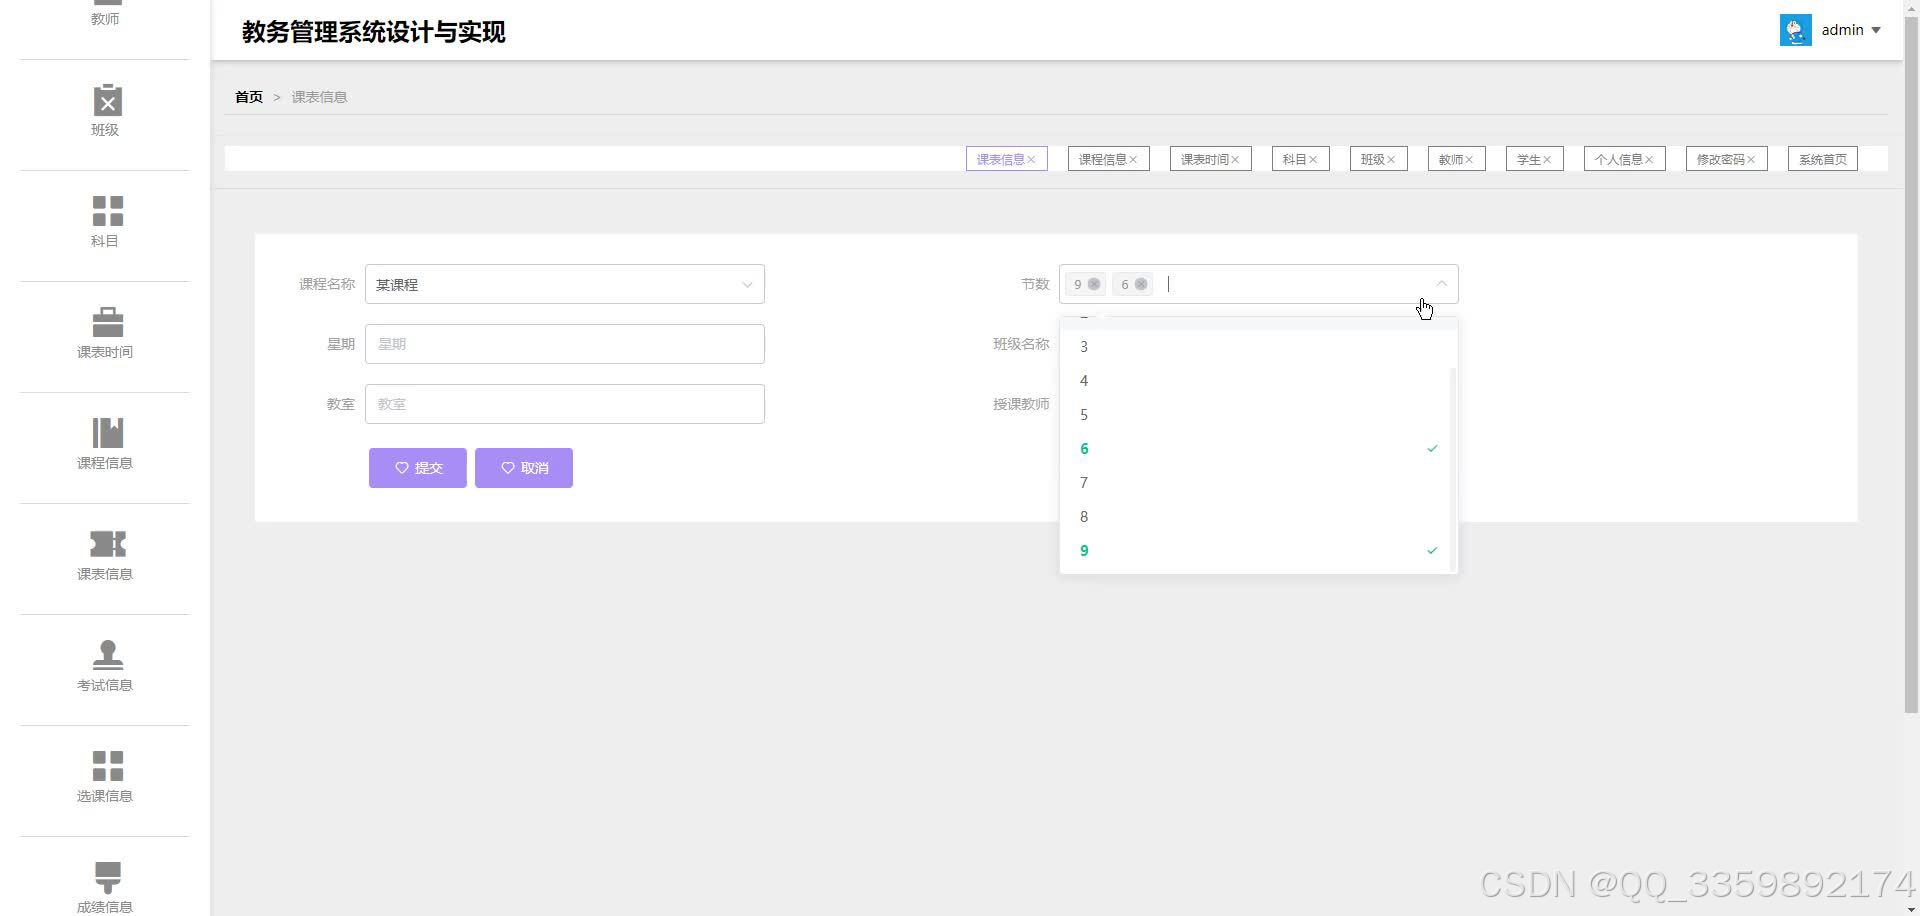
Task: Go to 首页 in the breadcrumb
Action: point(249,97)
